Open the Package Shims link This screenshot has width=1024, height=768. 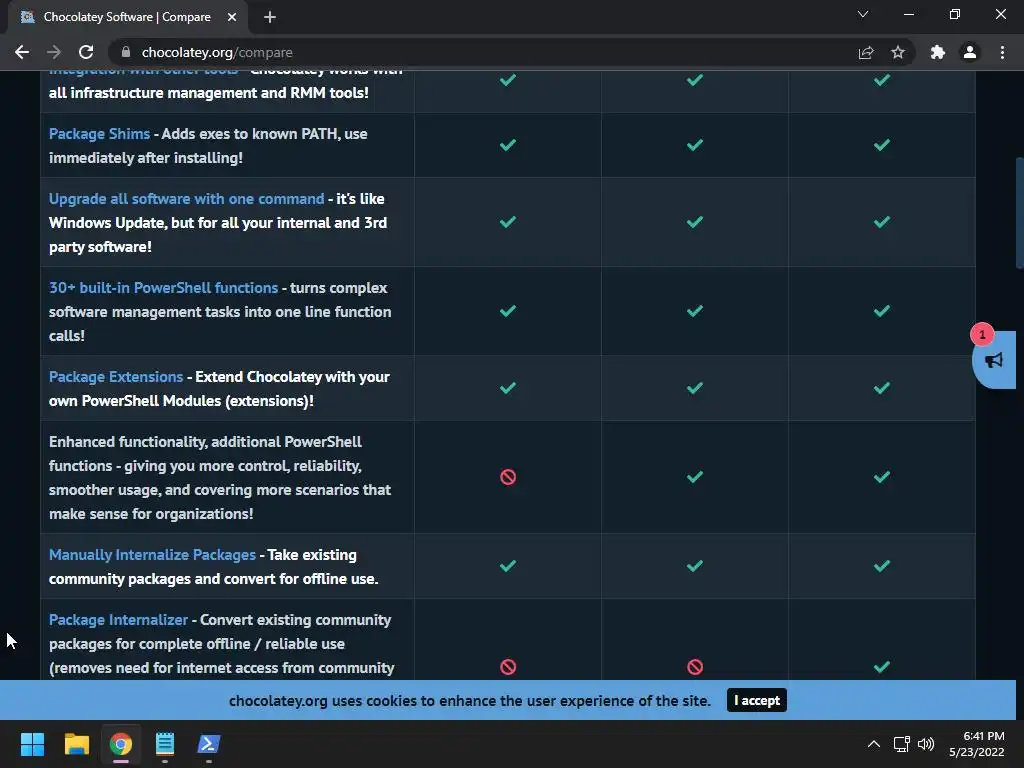point(99,134)
